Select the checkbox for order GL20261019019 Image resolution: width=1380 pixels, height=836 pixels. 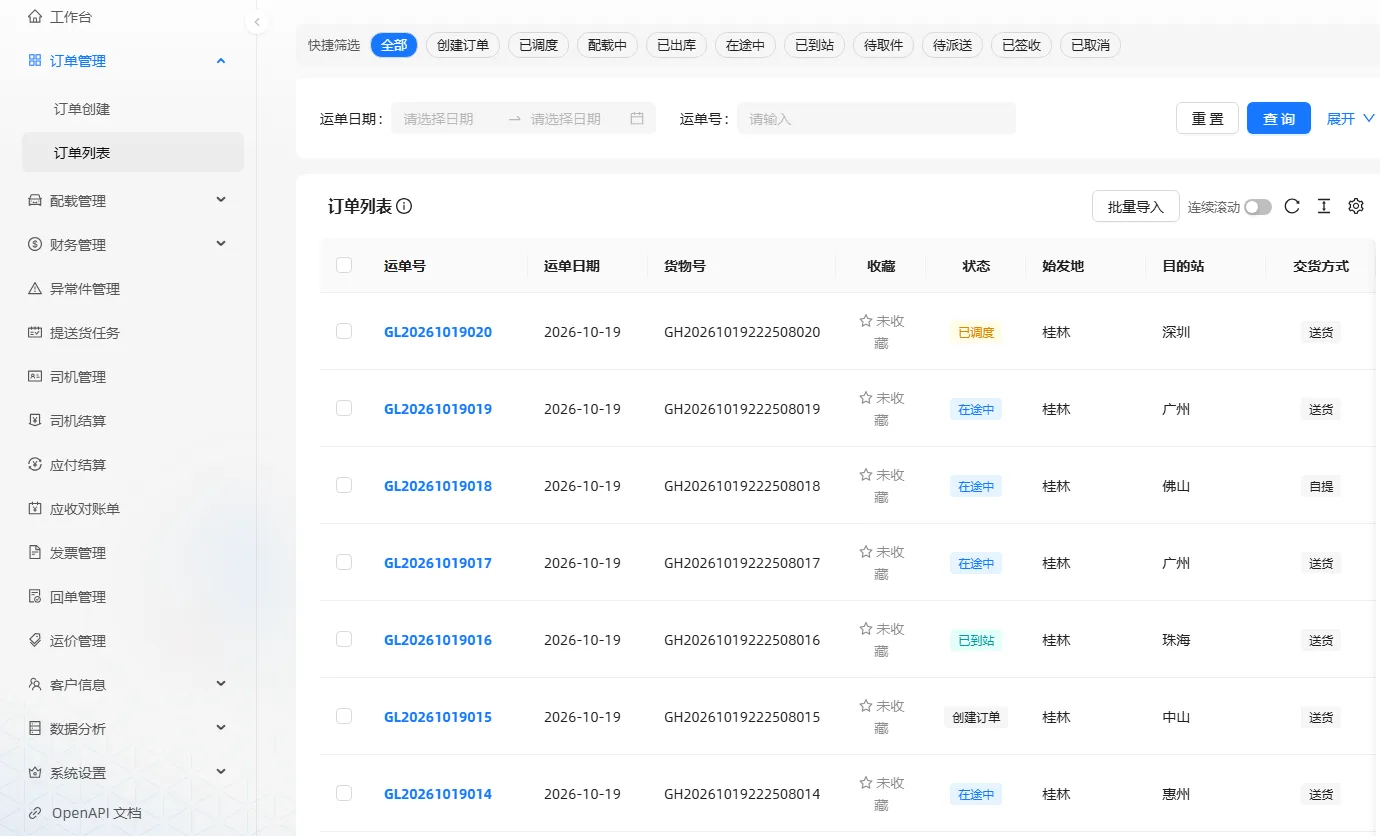[344, 408]
